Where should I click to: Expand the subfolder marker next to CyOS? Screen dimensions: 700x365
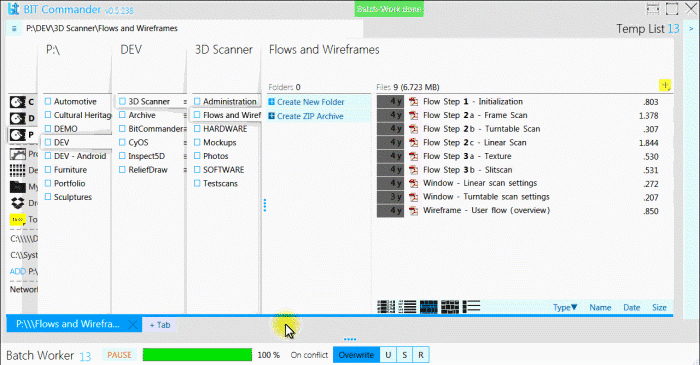point(185,143)
